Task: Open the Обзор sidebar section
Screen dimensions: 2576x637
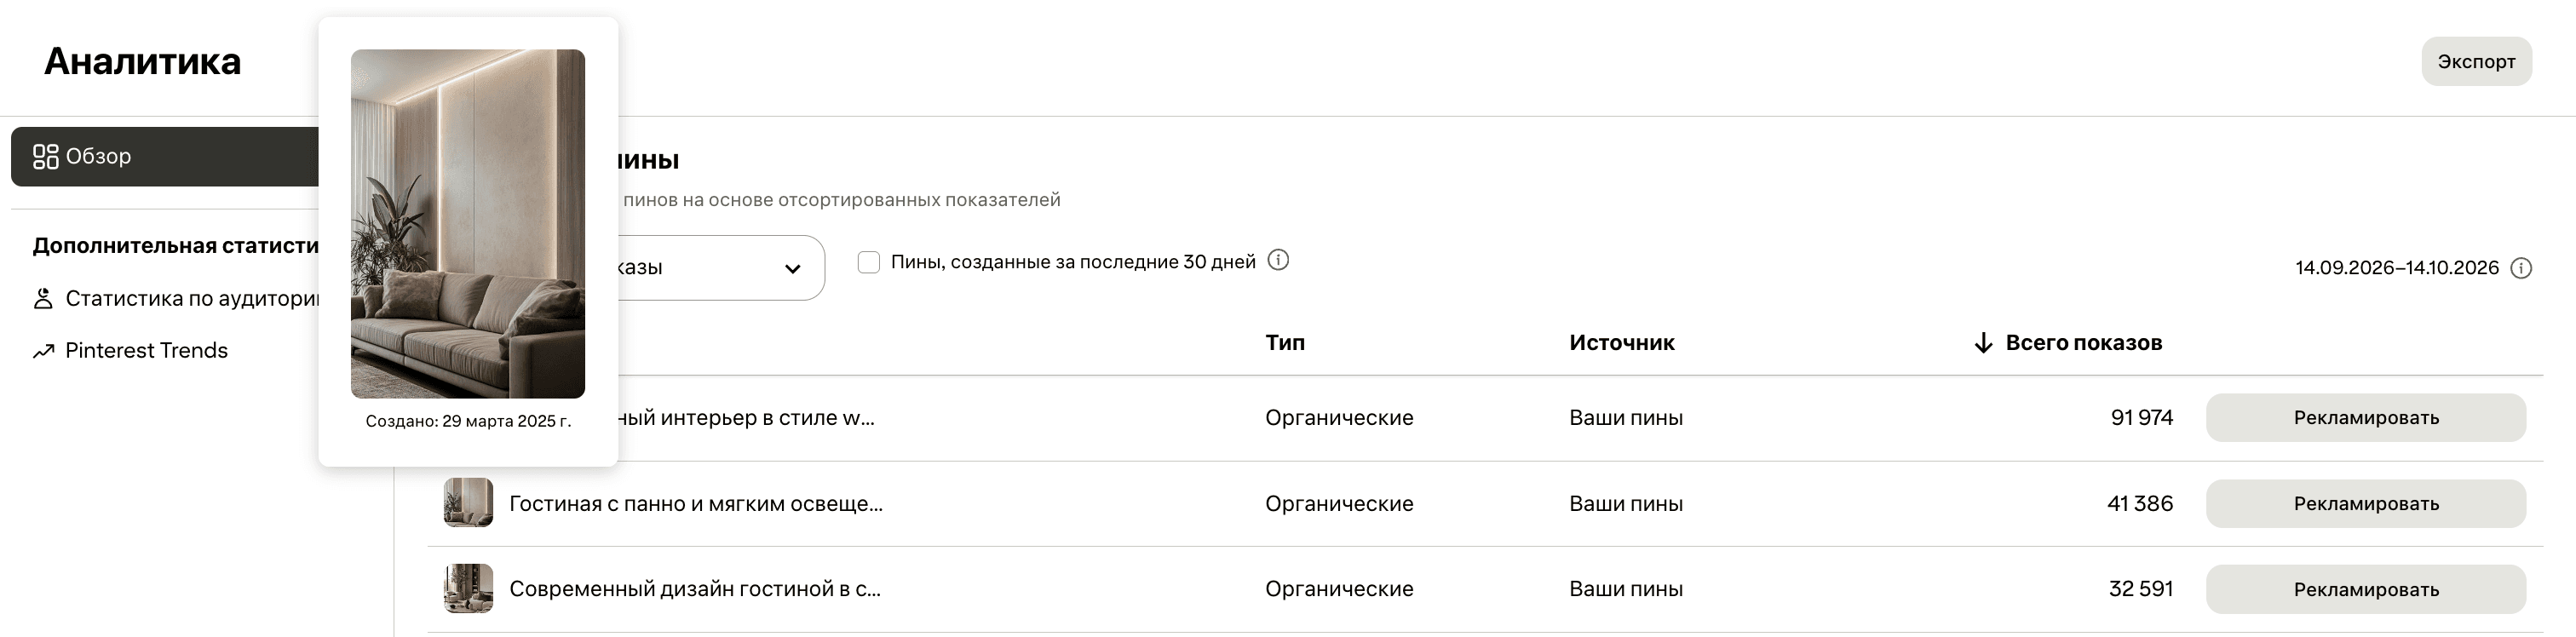Action: [x=165, y=157]
